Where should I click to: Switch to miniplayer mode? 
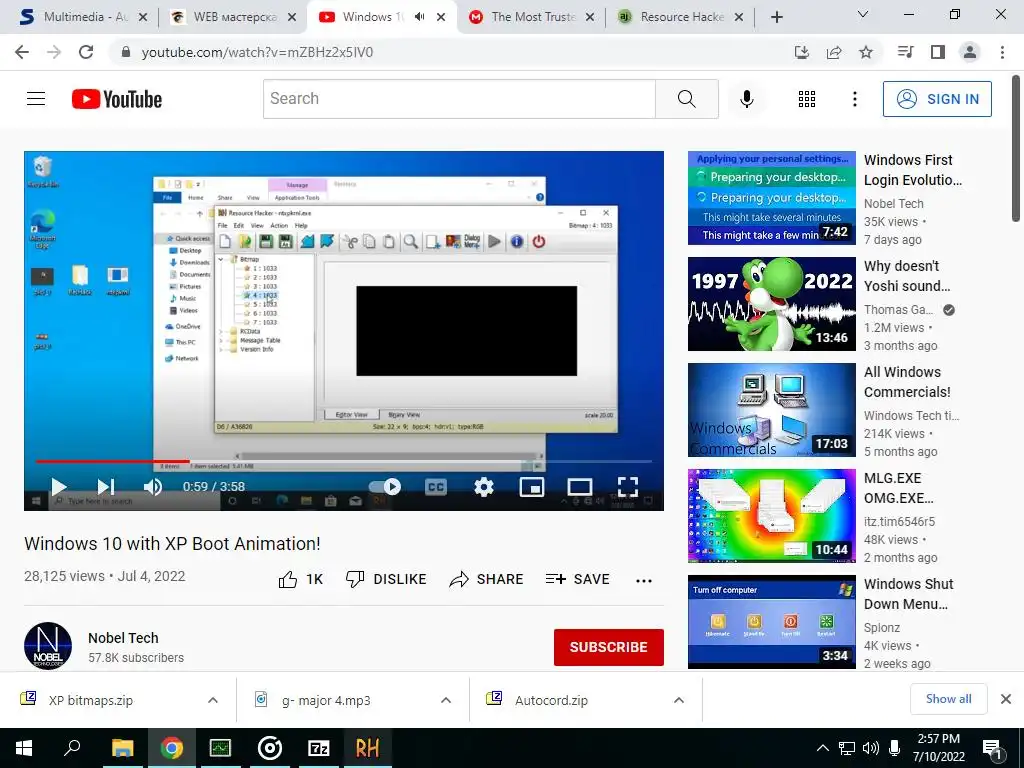pos(532,487)
